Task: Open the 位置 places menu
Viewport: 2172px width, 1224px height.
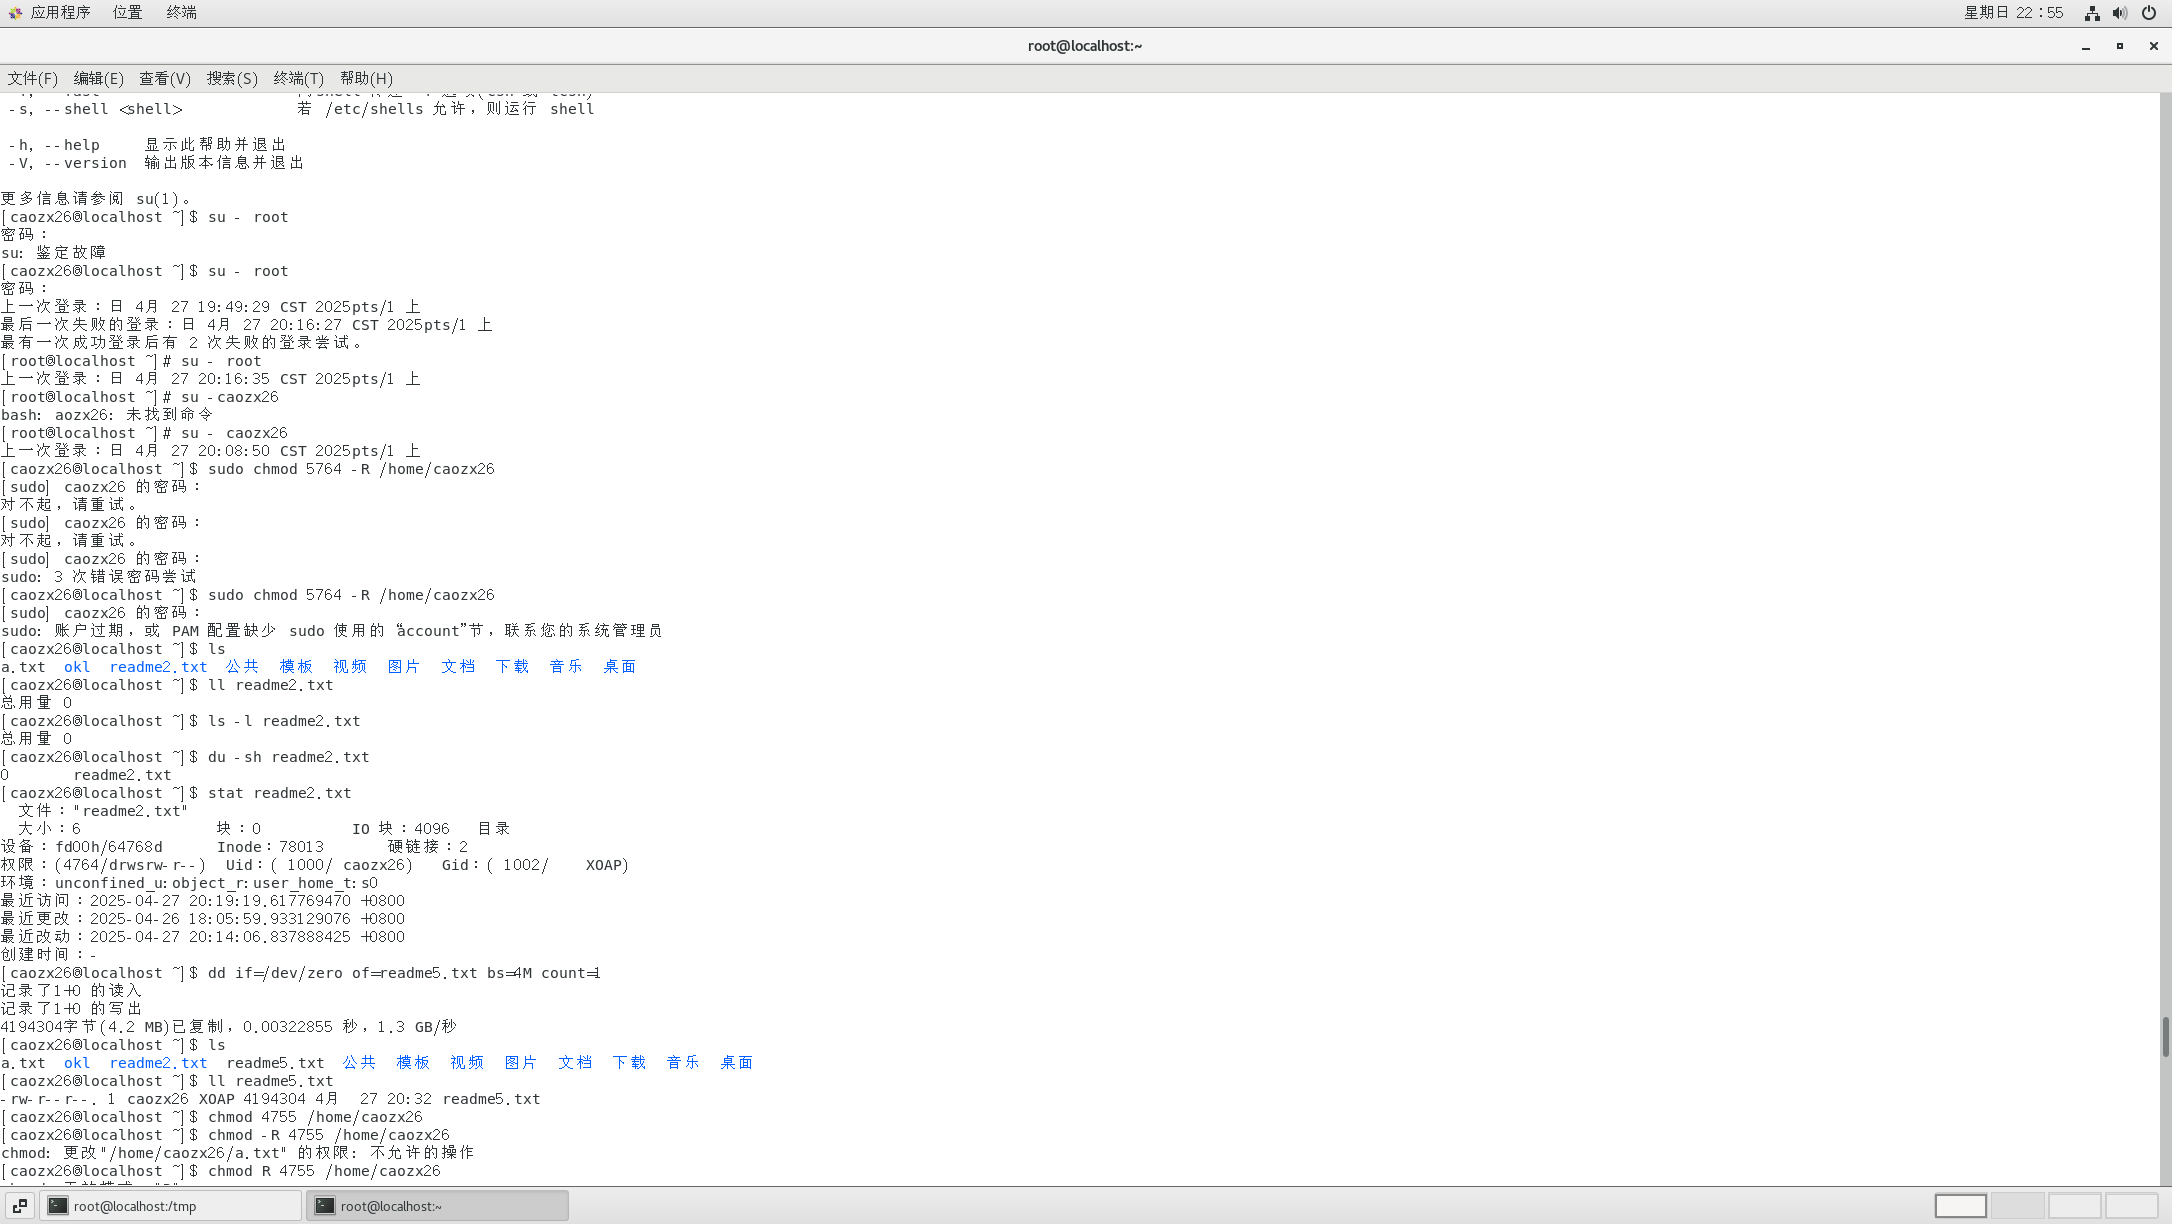Action: [x=127, y=12]
